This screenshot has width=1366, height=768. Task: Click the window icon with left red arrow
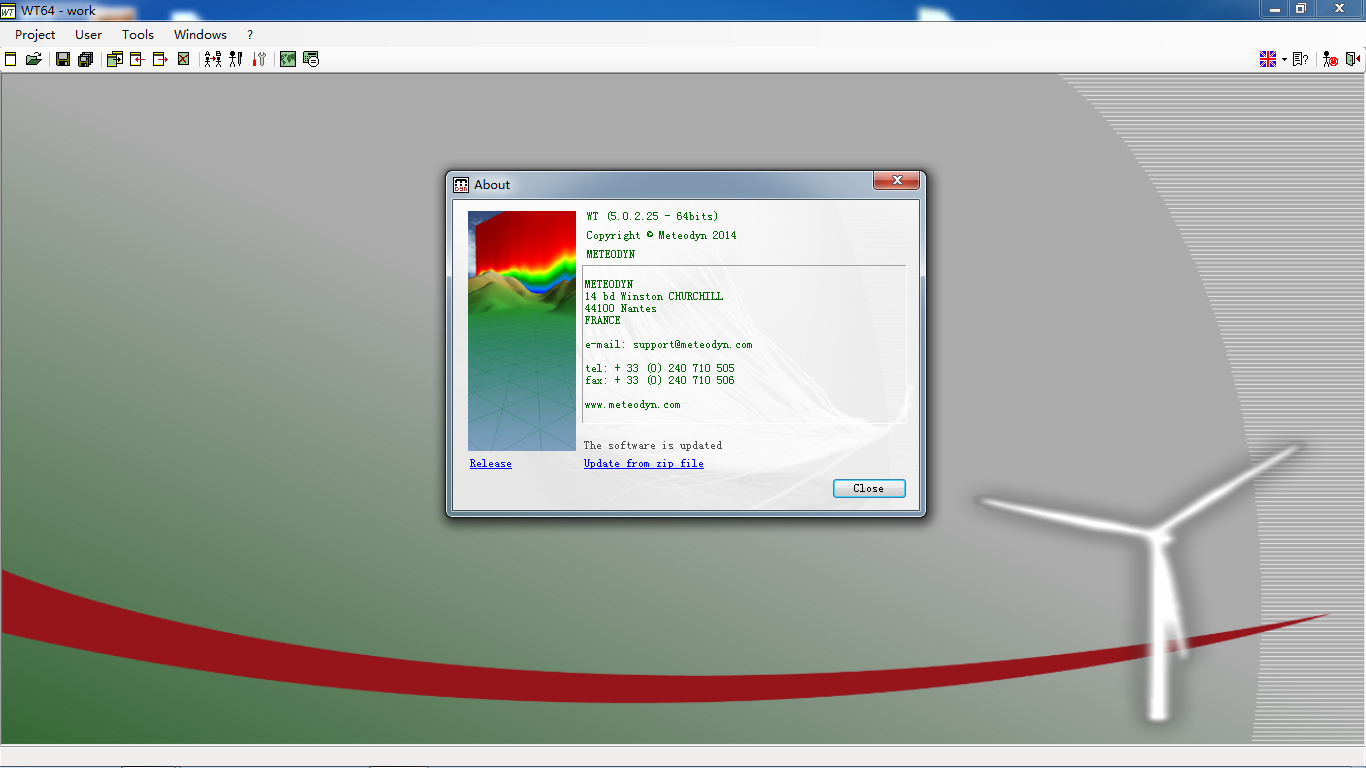point(137,59)
